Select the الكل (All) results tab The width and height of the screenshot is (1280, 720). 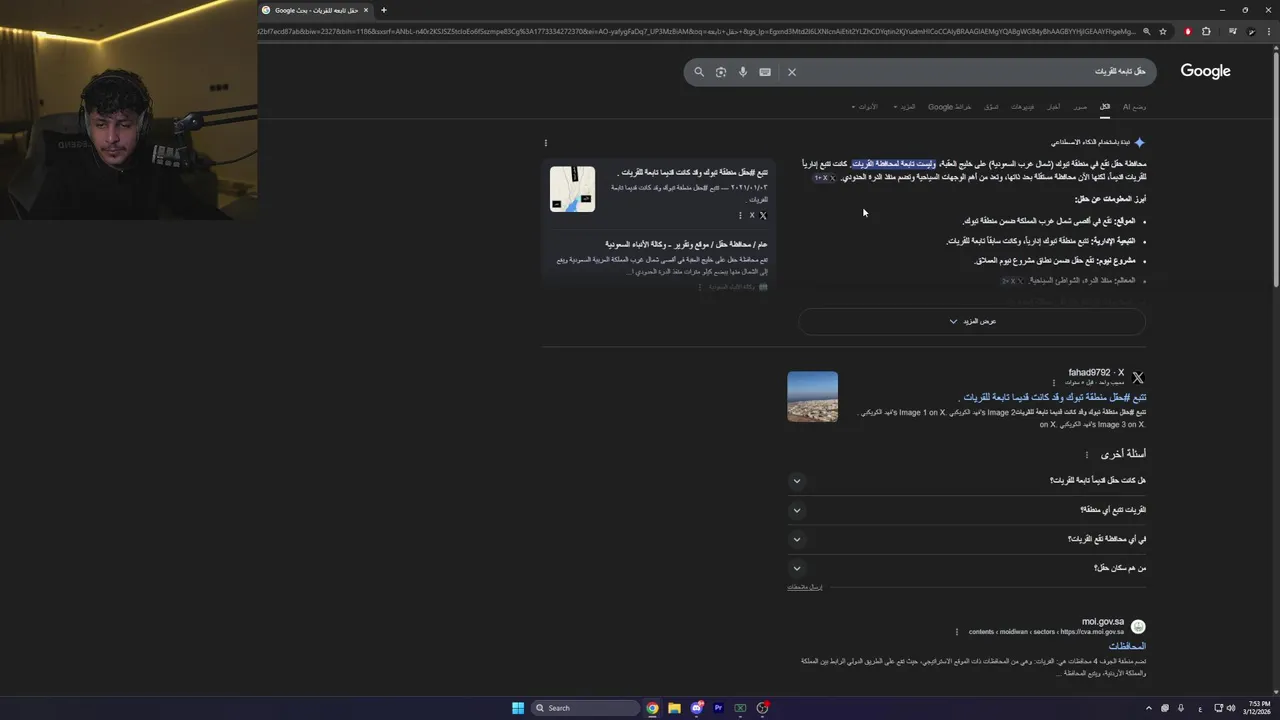coord(1105,106)
